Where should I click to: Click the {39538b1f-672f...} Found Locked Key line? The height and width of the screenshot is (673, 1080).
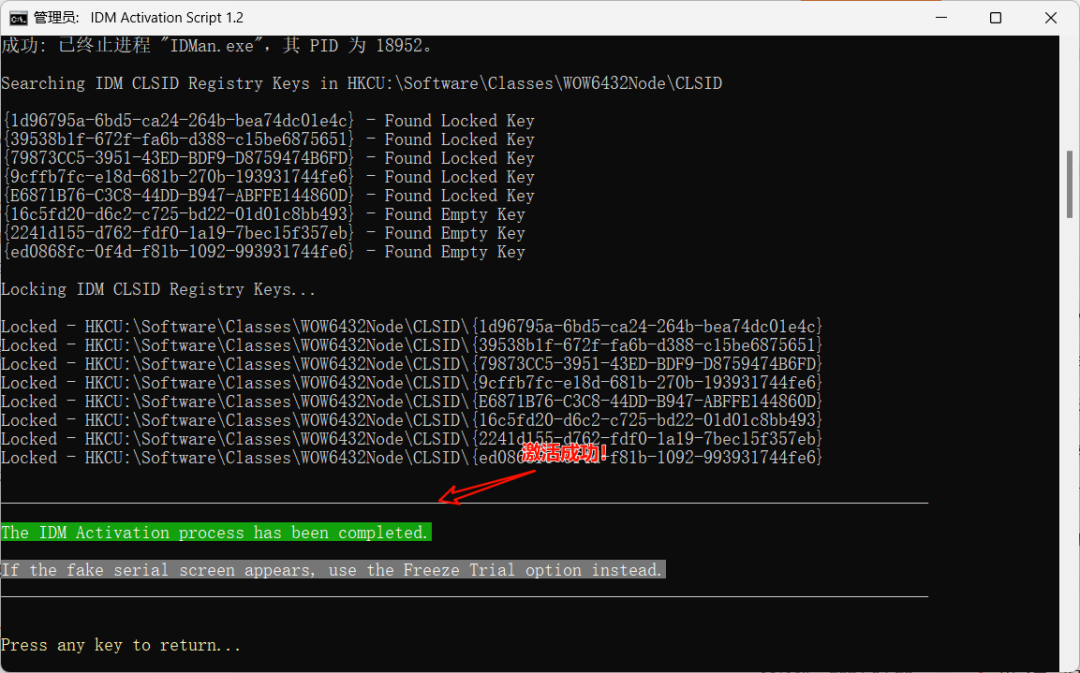point(269,140)
